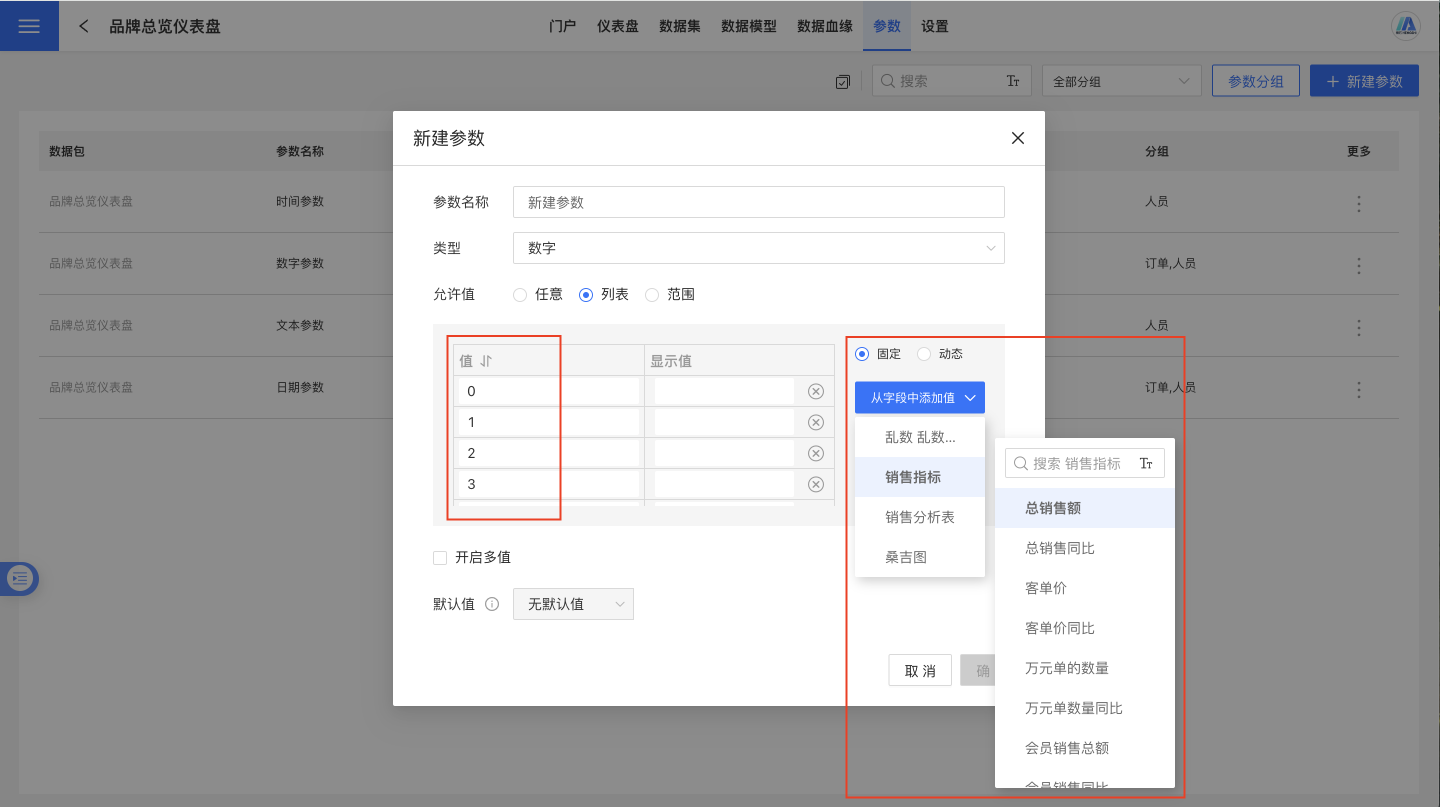
Task: Delete the row with value 2
Action: (815, 454)
